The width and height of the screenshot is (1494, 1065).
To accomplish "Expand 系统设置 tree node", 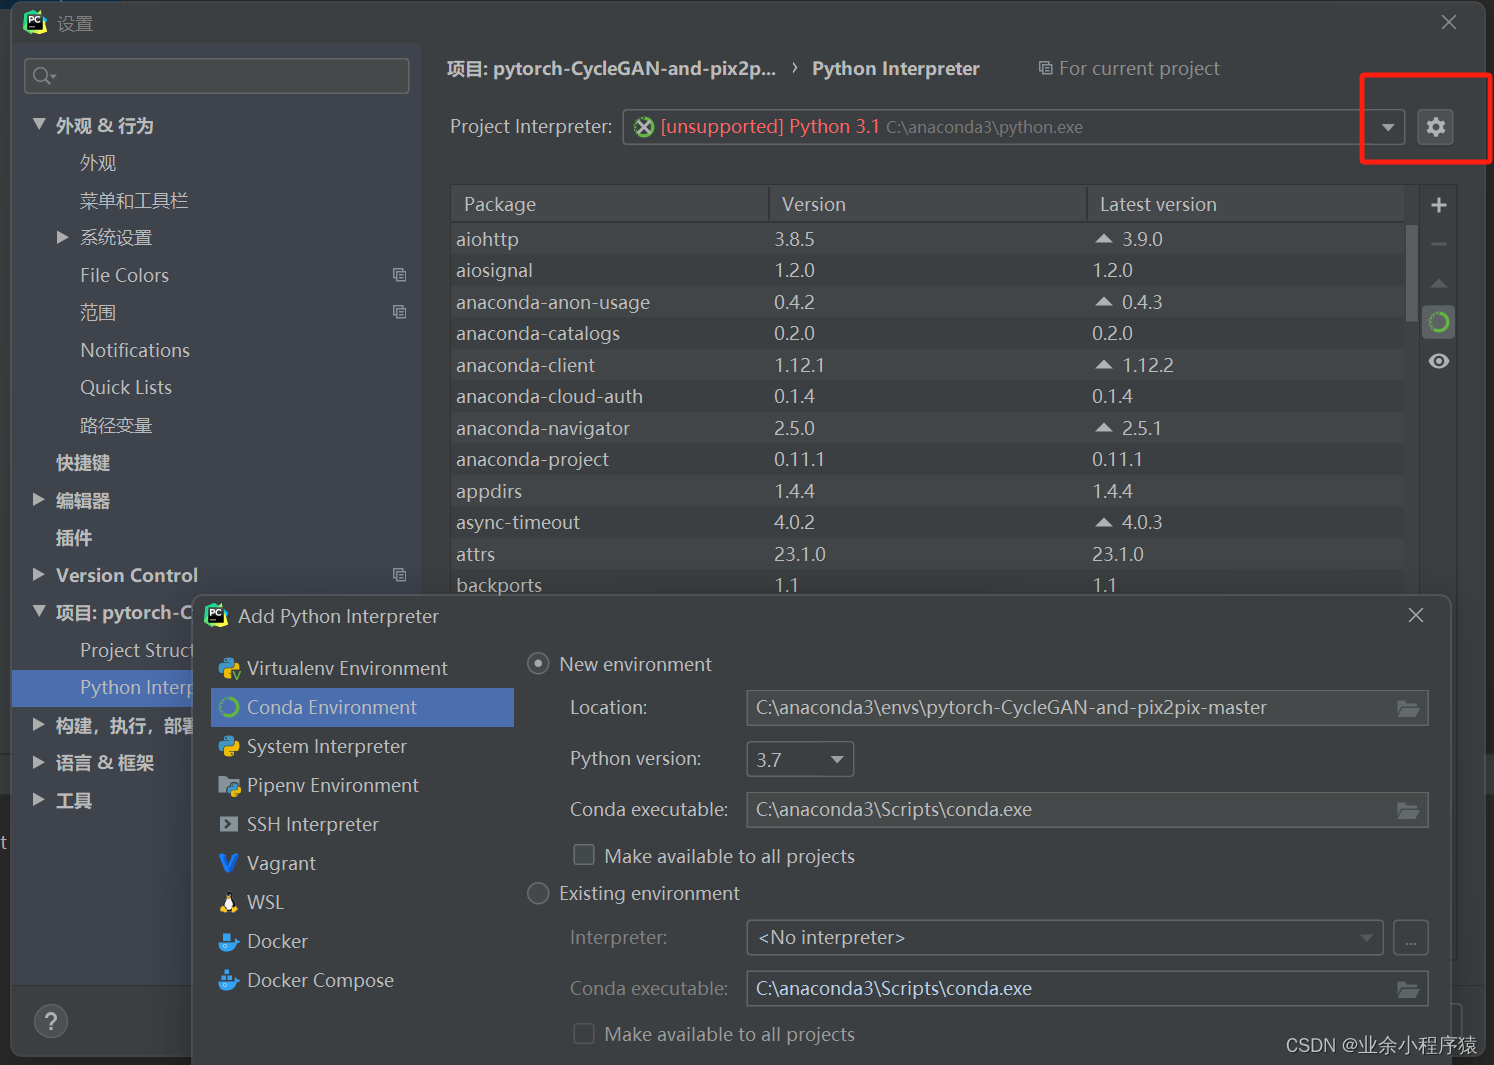I will pyautogui.click(x=62, y=237).
